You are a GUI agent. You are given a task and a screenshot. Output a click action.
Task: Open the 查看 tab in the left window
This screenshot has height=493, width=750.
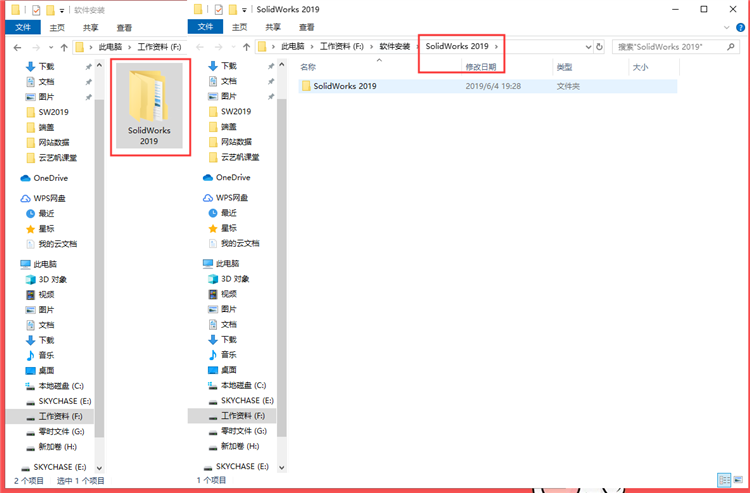pos(124,28)
